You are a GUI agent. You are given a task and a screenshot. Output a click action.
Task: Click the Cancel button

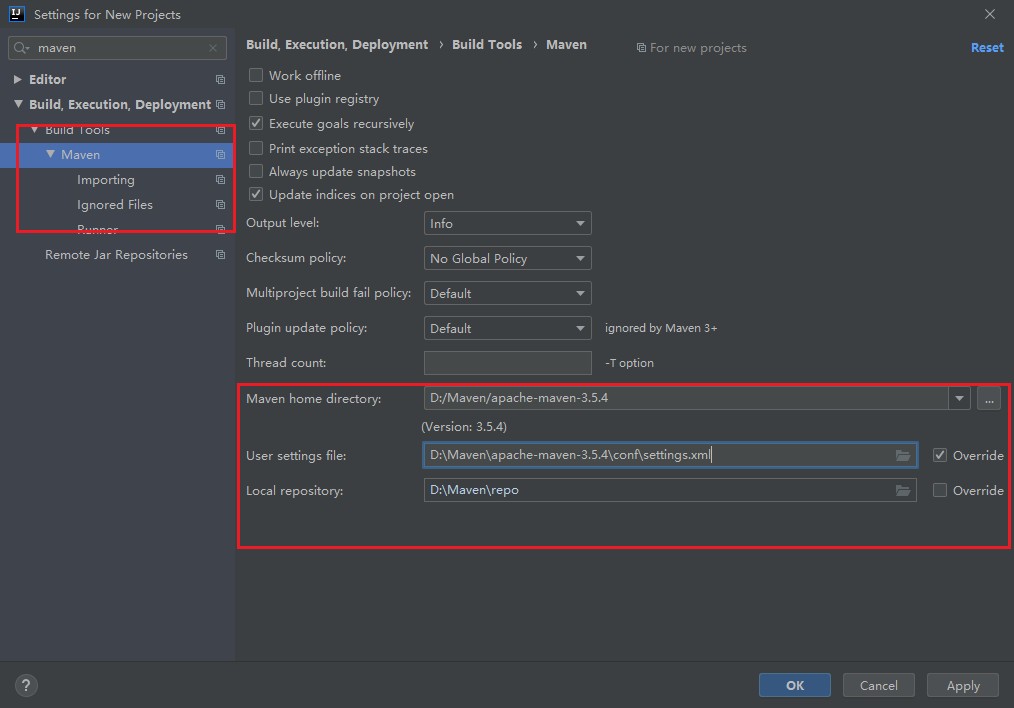[879, 685]
